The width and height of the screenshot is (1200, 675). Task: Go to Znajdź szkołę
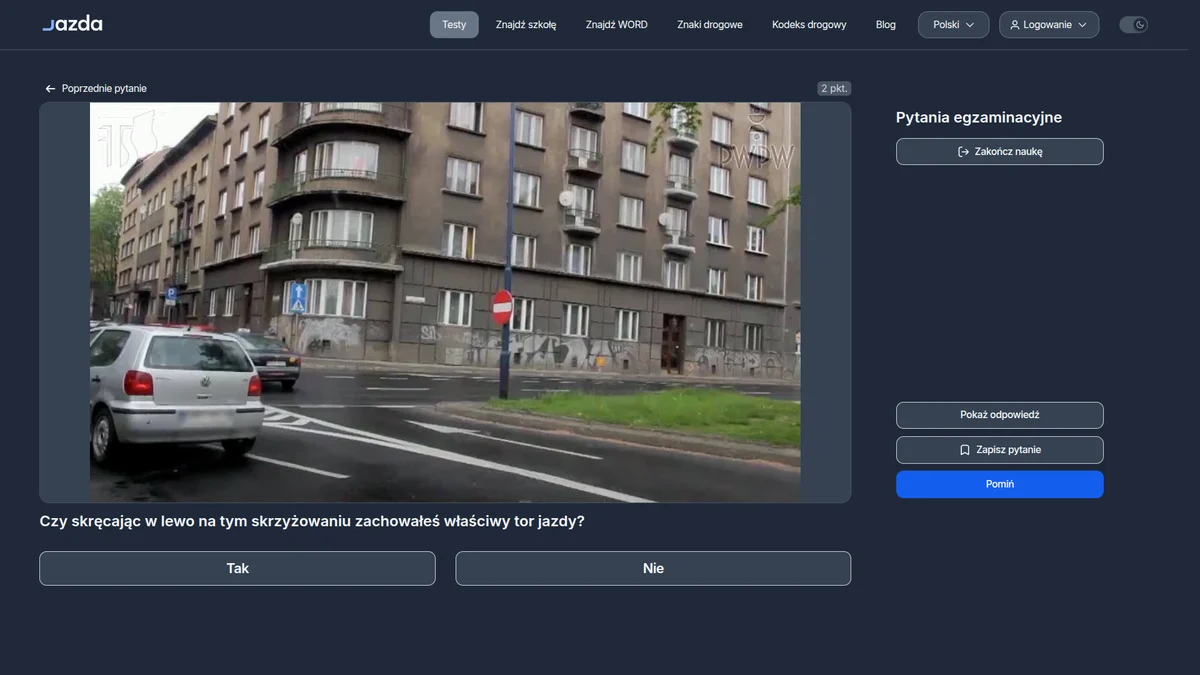pos(526,25)
